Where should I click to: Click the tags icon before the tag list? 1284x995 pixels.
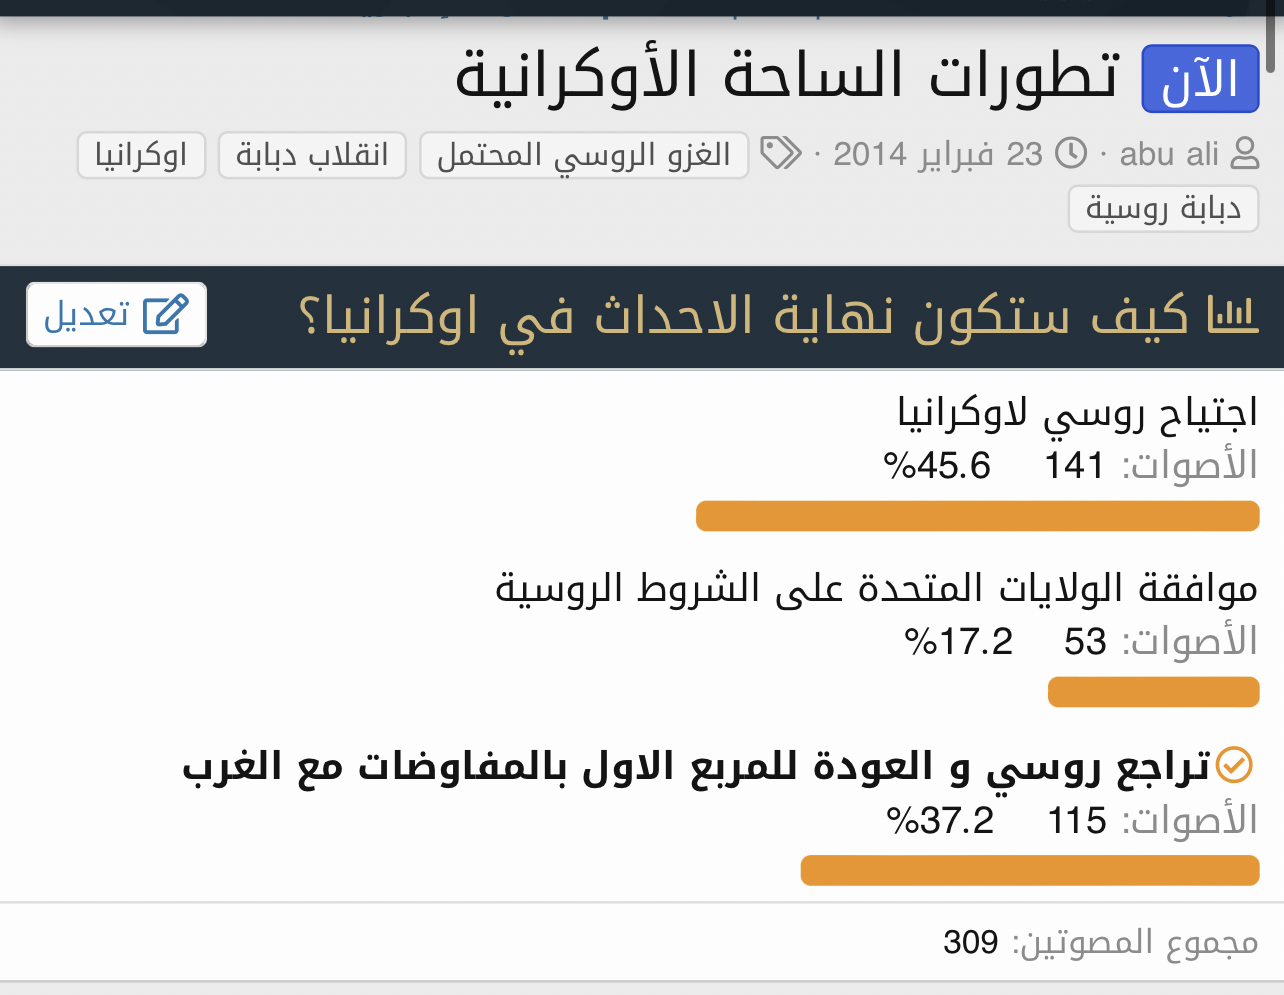[x=781, y=154]
